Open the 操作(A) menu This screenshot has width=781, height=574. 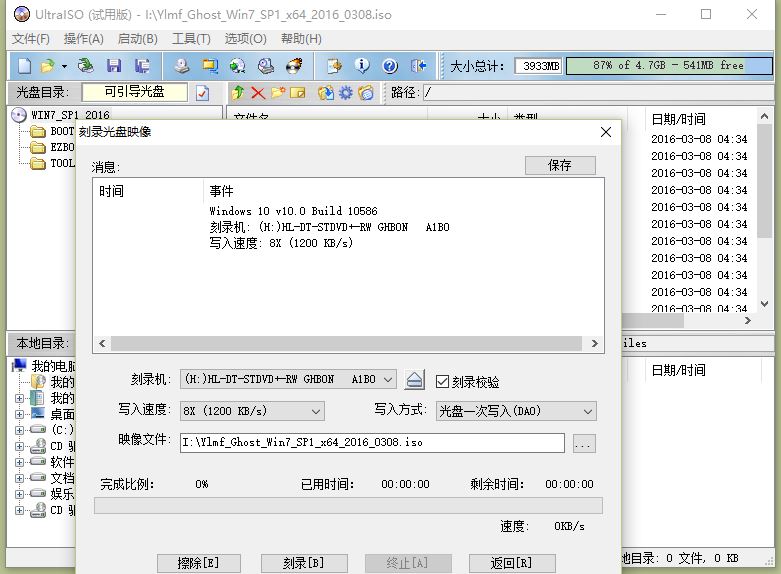click(x=84, y=39)
